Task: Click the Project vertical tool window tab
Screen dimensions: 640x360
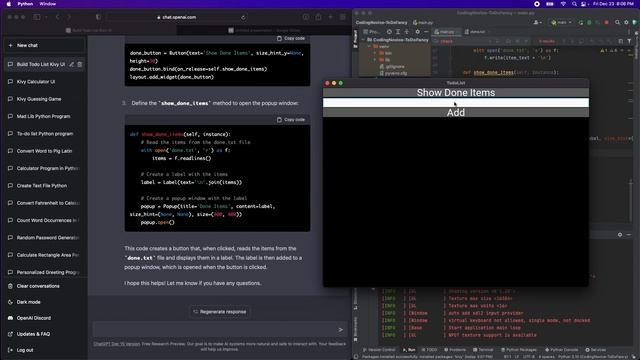Action: pyautogui.click(x=355, y=39)
